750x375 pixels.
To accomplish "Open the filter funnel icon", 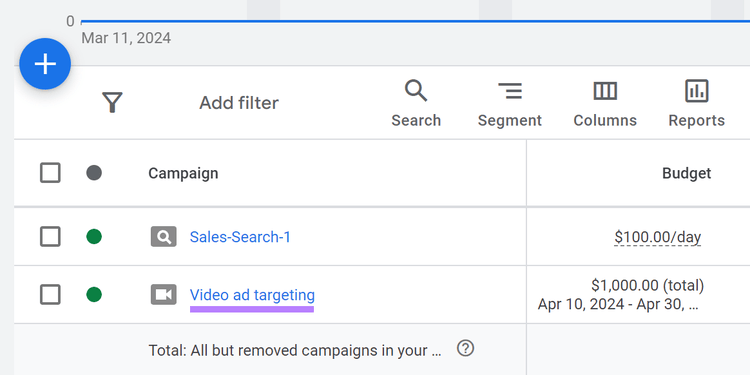I will coord(112,102).
